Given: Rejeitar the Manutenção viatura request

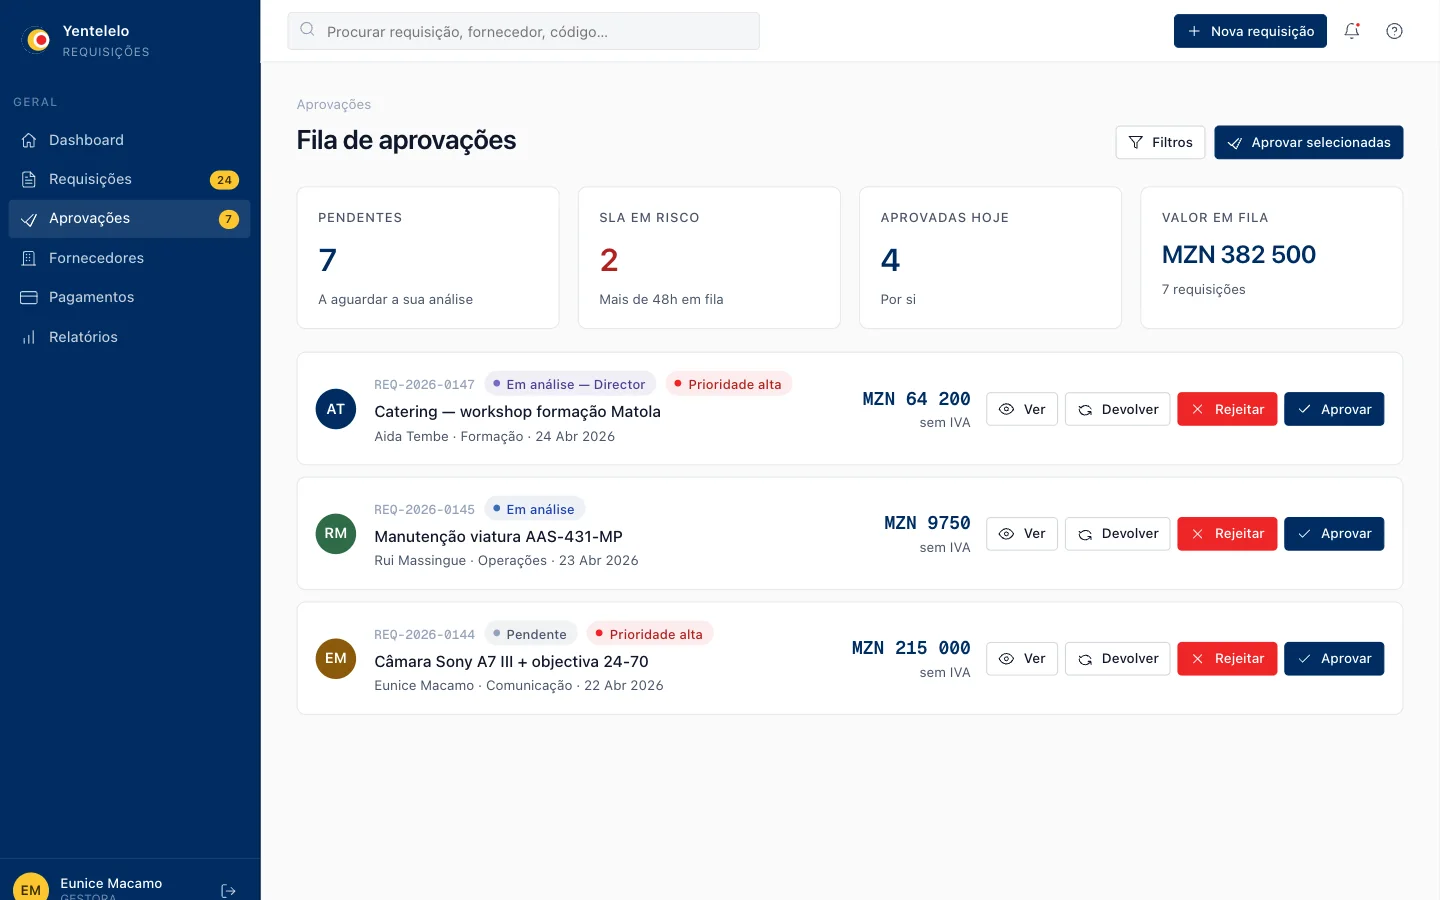Looking at the screenshot, I should (1227, 534).
